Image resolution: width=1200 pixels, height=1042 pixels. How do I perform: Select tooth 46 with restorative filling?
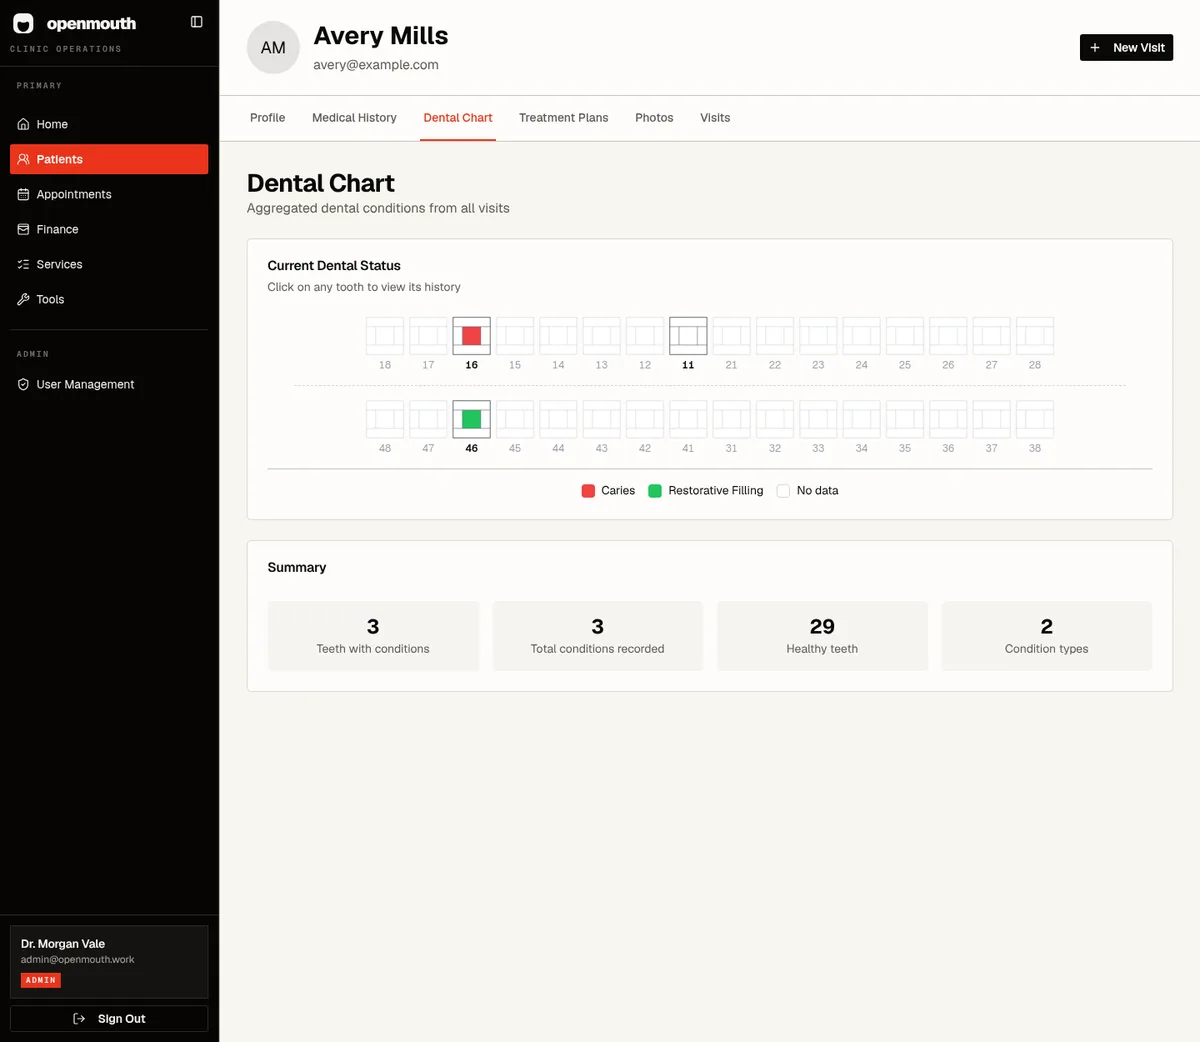coord(471,419)
